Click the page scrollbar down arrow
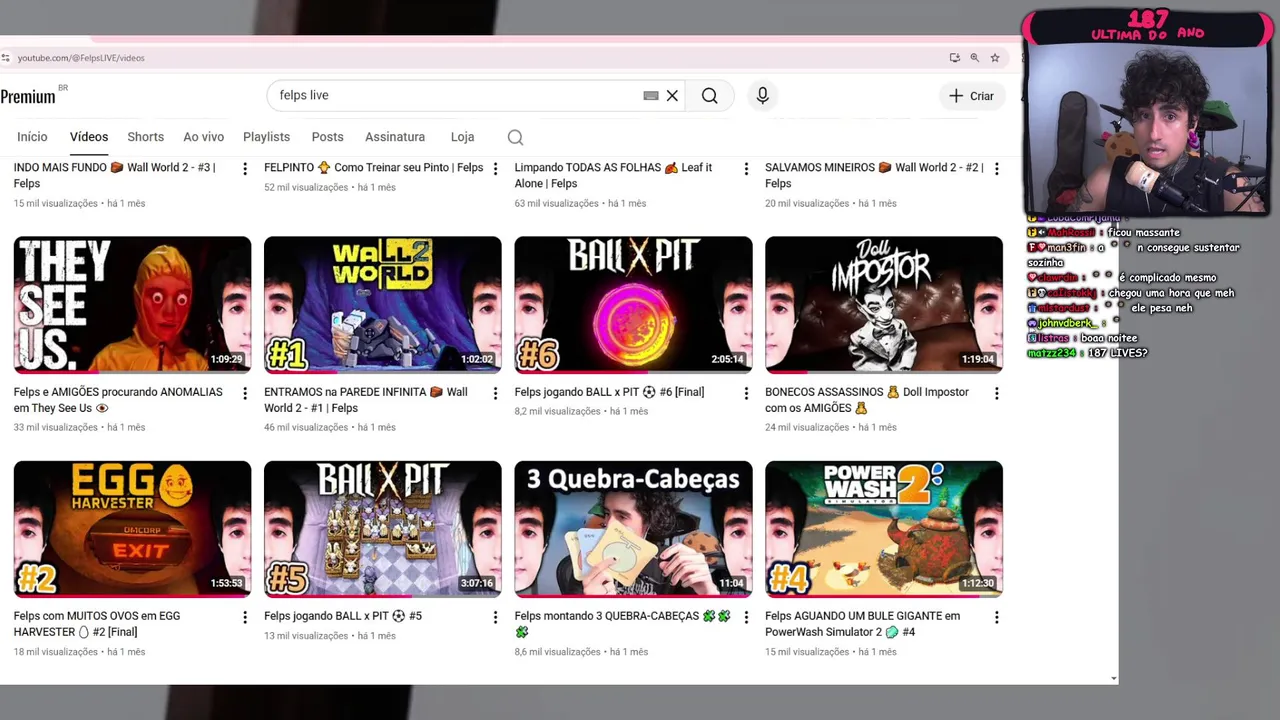This screenshot has width=1280, height=720. click(x=1114, y=678)
